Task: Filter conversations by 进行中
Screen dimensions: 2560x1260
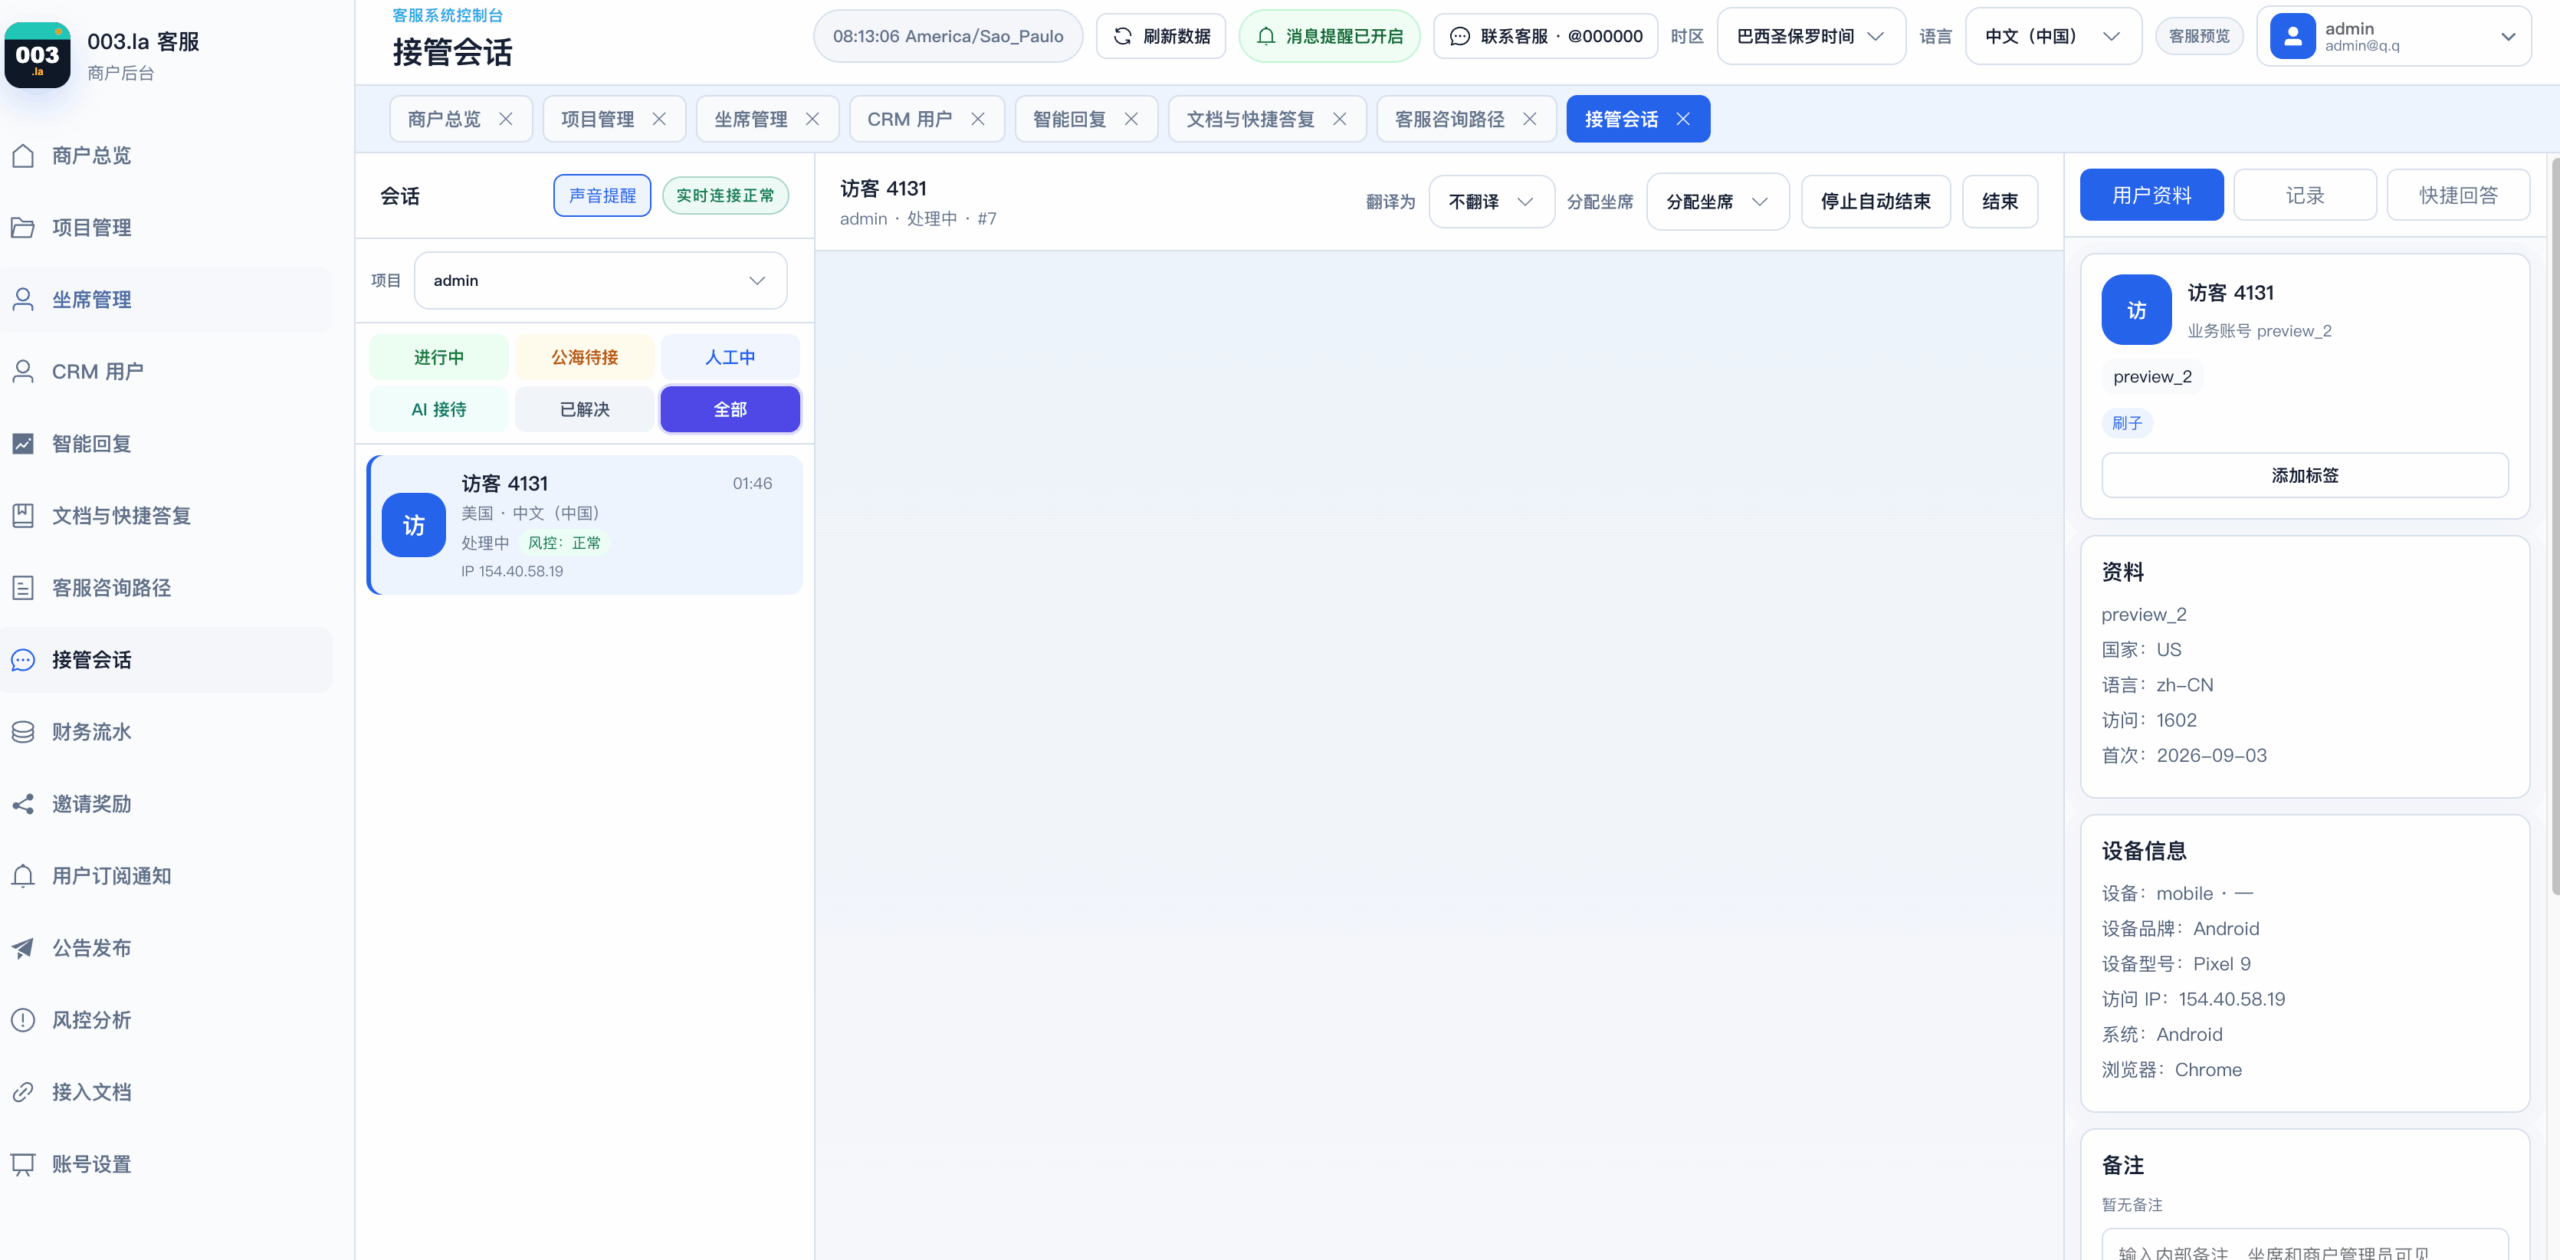Action: pos(439,357)
